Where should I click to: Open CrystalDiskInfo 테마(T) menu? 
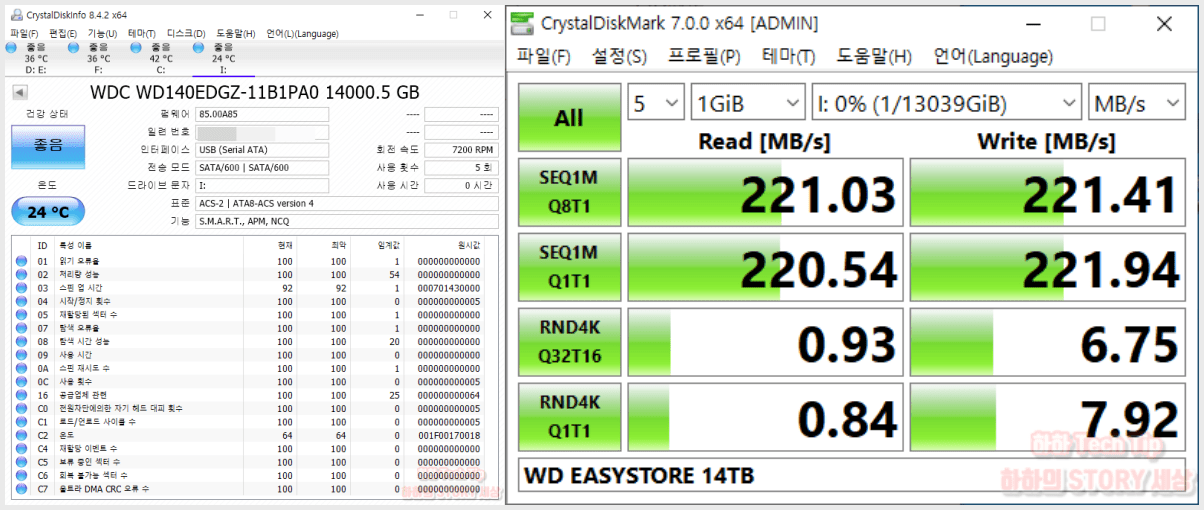(x=141, y=33)
